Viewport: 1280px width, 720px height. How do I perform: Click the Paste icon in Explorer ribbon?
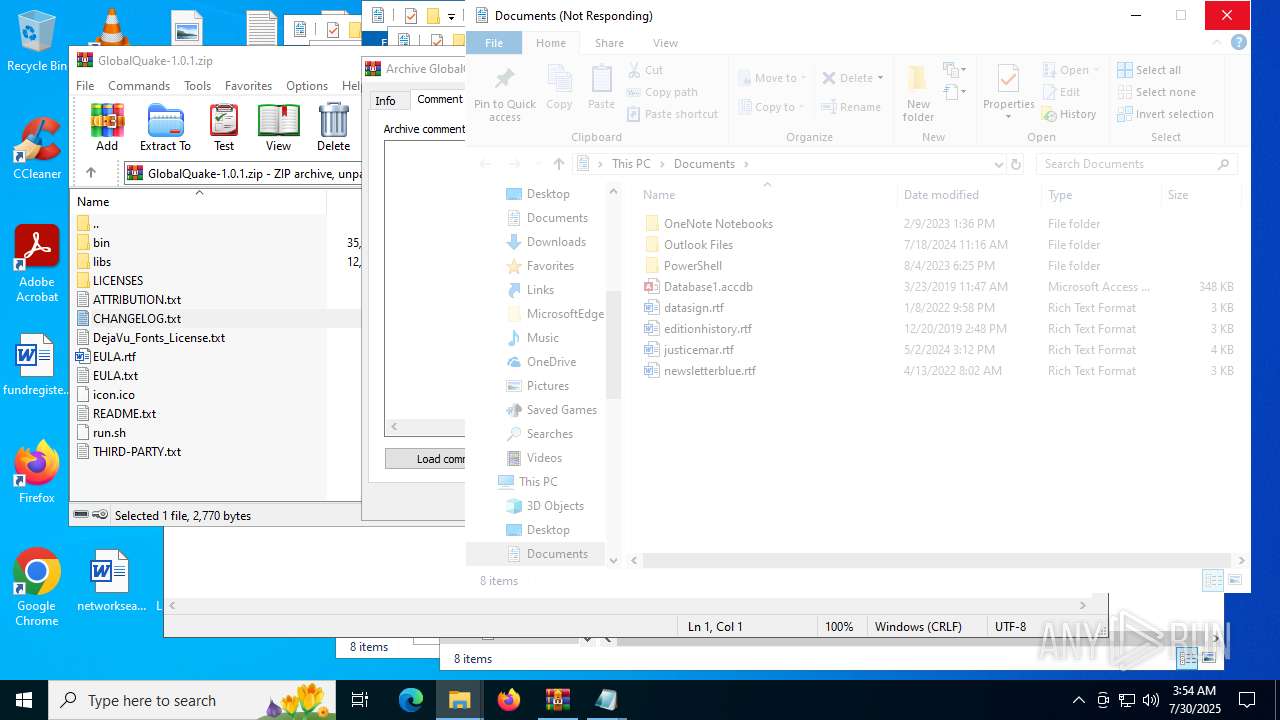[602, 88]
